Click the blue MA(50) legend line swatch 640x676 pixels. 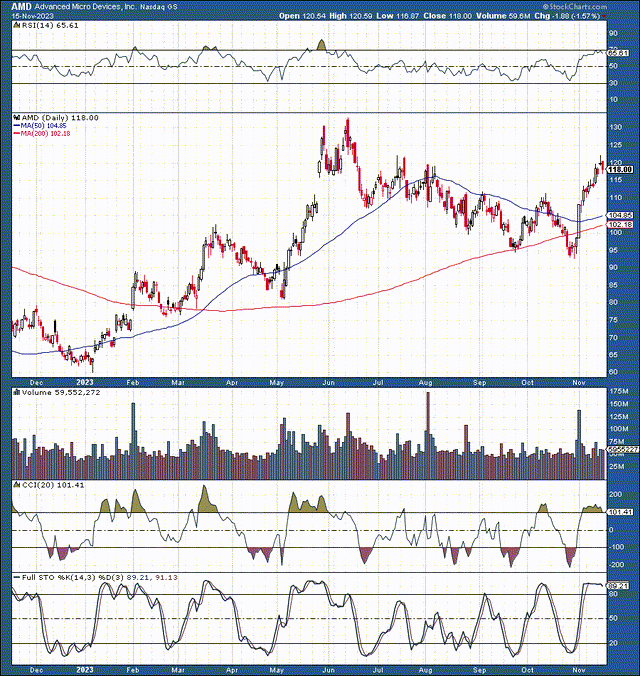(17, 125)
